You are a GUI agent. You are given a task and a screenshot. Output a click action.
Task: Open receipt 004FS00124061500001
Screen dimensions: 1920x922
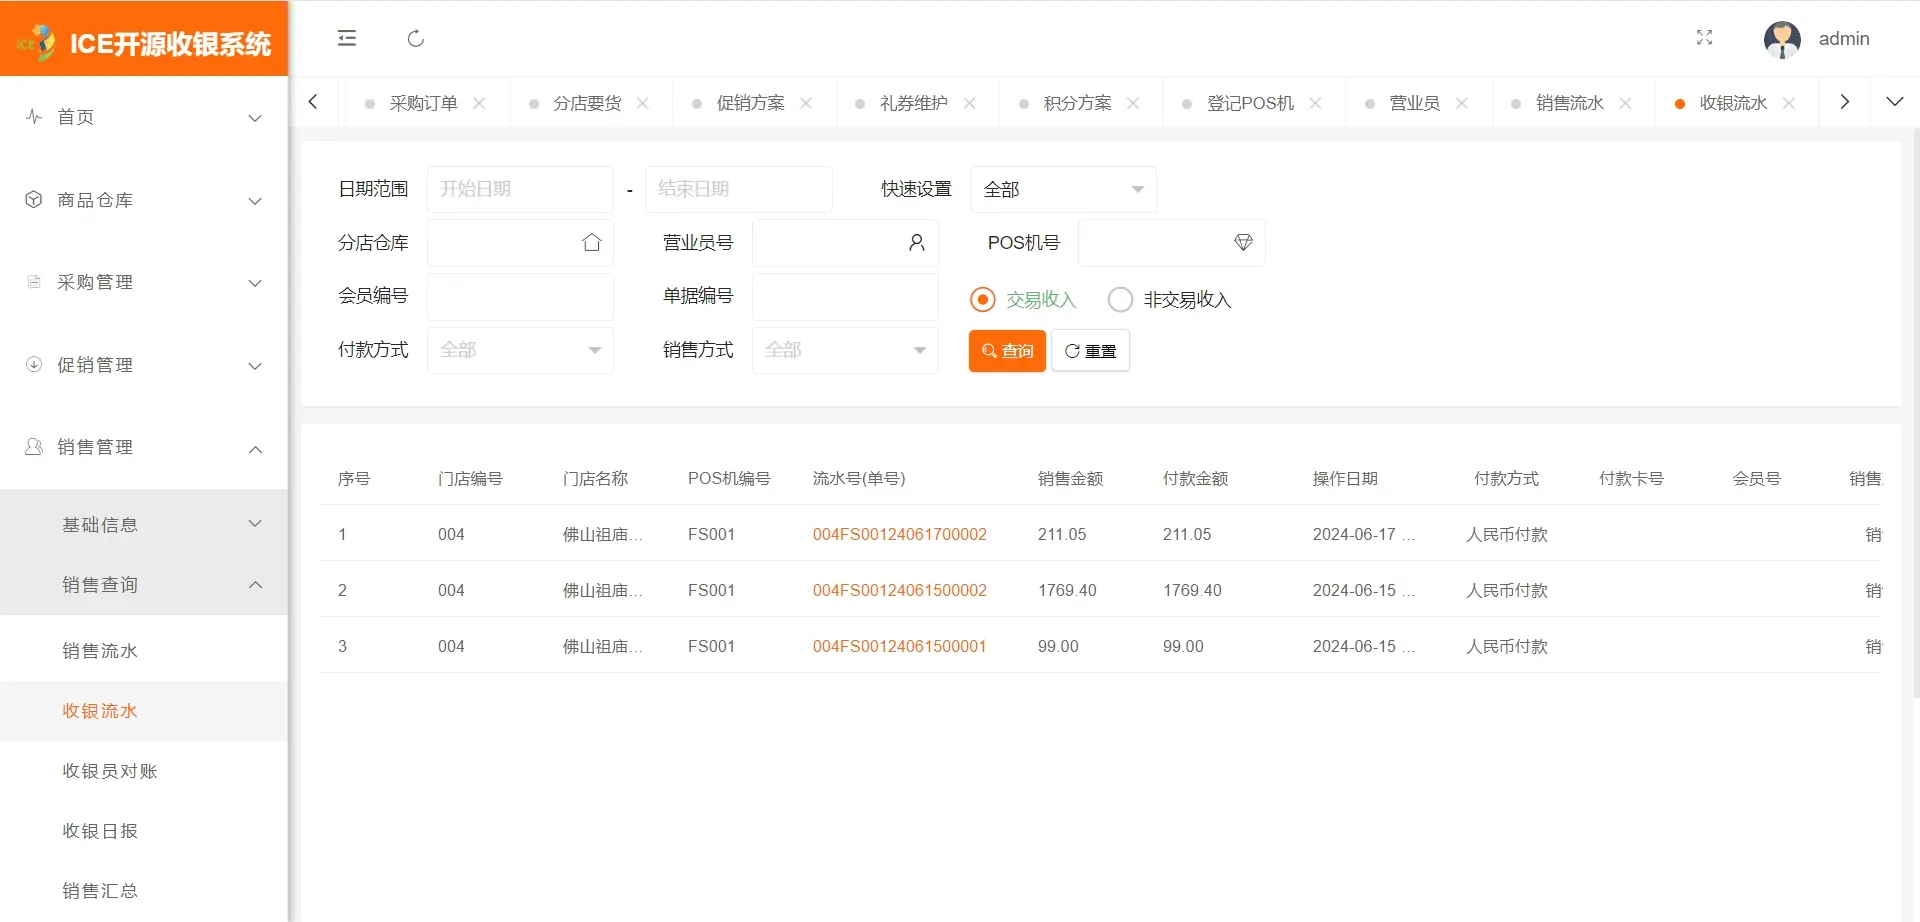pos(900,647)
